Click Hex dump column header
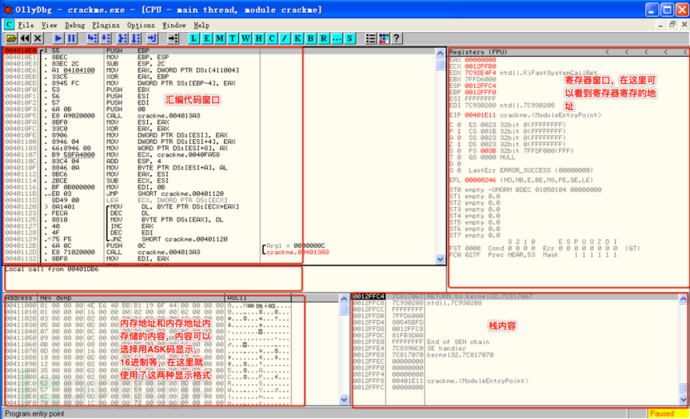The image size is (690, 419). [131, 298]
